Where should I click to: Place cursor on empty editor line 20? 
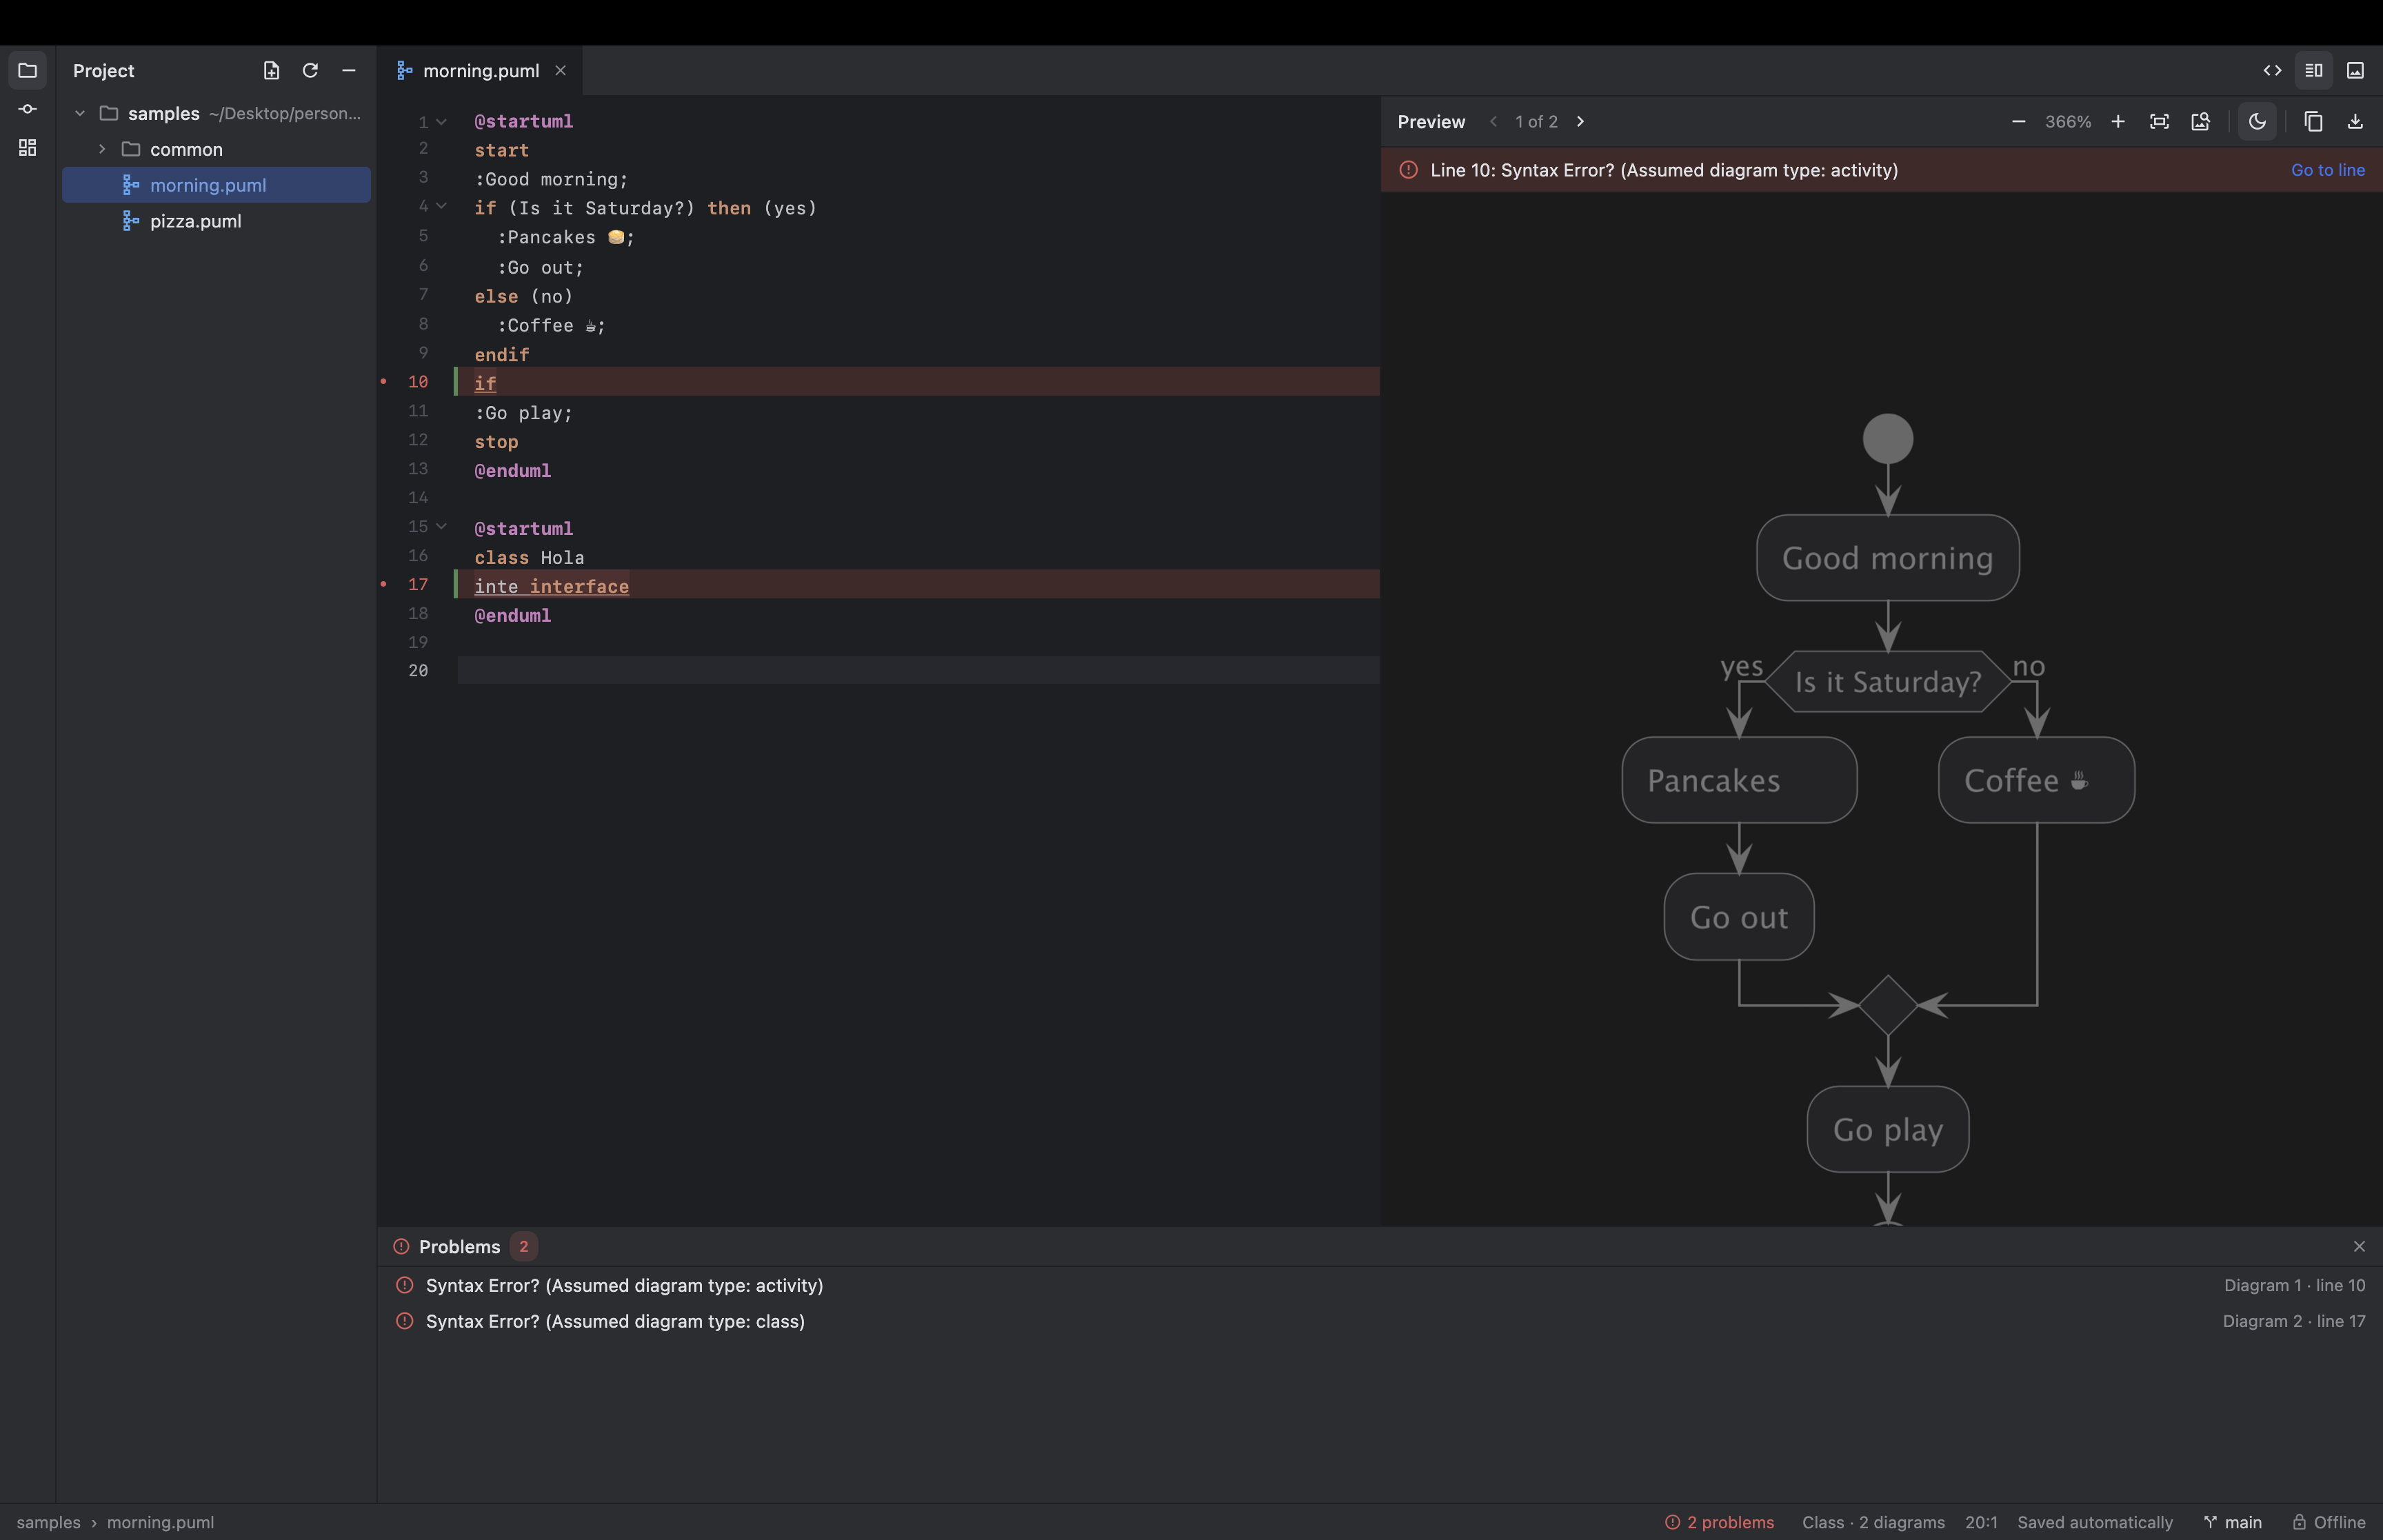tap(918, 670)
